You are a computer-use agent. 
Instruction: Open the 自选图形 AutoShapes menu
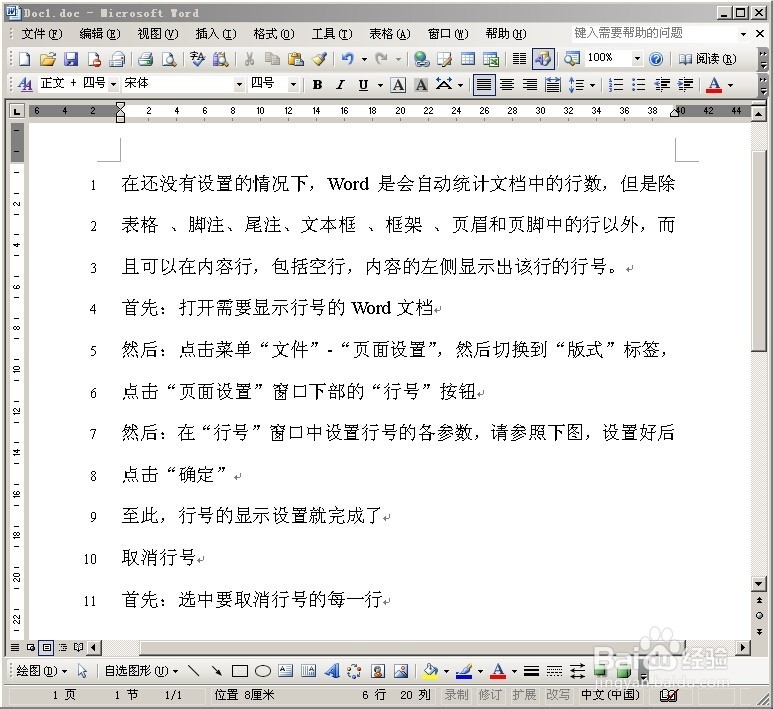click(141, 671)
